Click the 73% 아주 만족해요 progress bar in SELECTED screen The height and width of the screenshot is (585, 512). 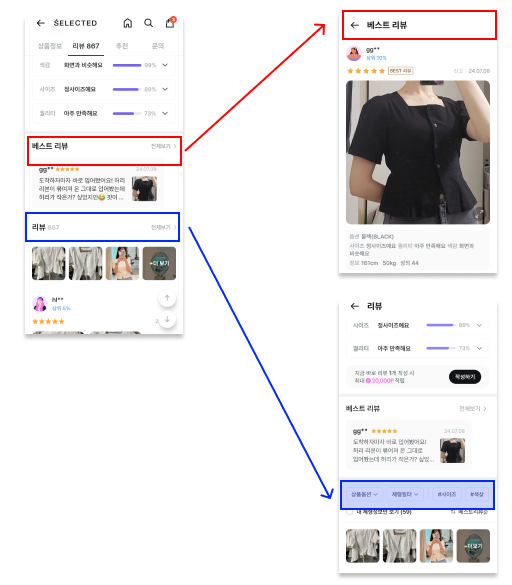point(127,113)
